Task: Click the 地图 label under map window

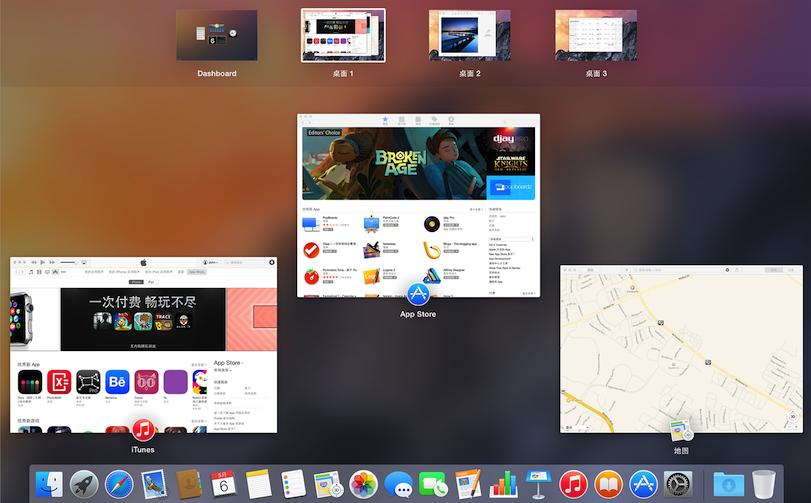Action: click(x=681, y=451)
